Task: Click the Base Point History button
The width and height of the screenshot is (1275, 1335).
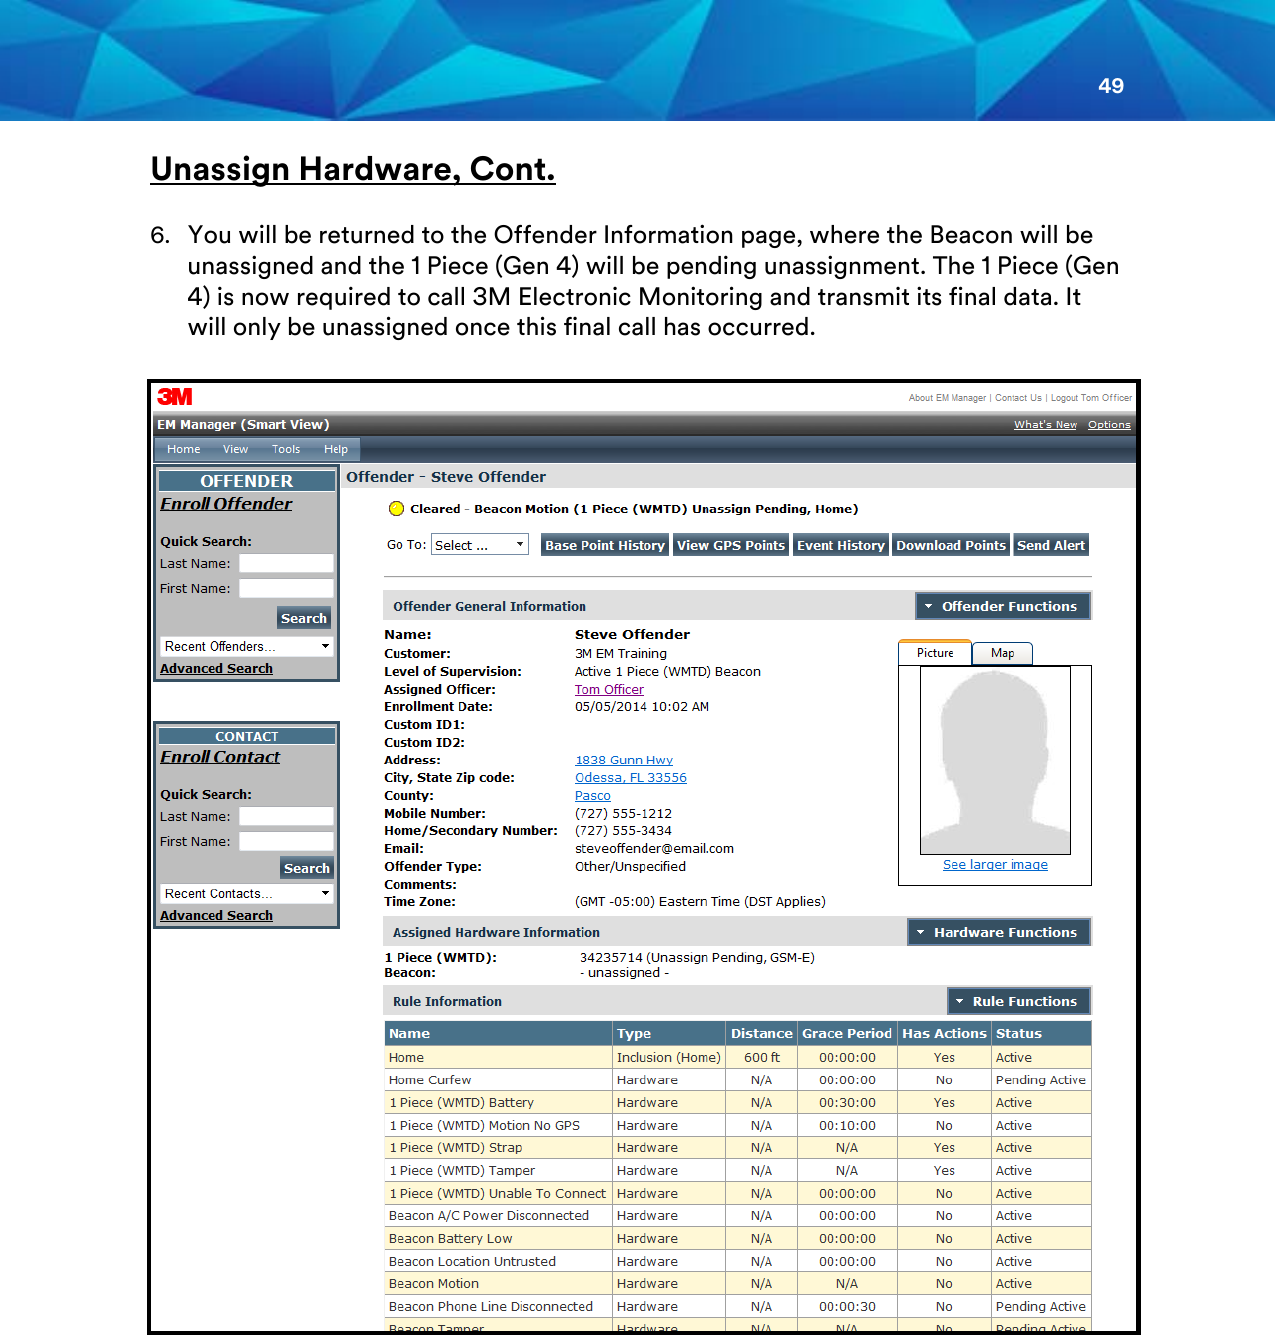Action: (x=605, y=545)
